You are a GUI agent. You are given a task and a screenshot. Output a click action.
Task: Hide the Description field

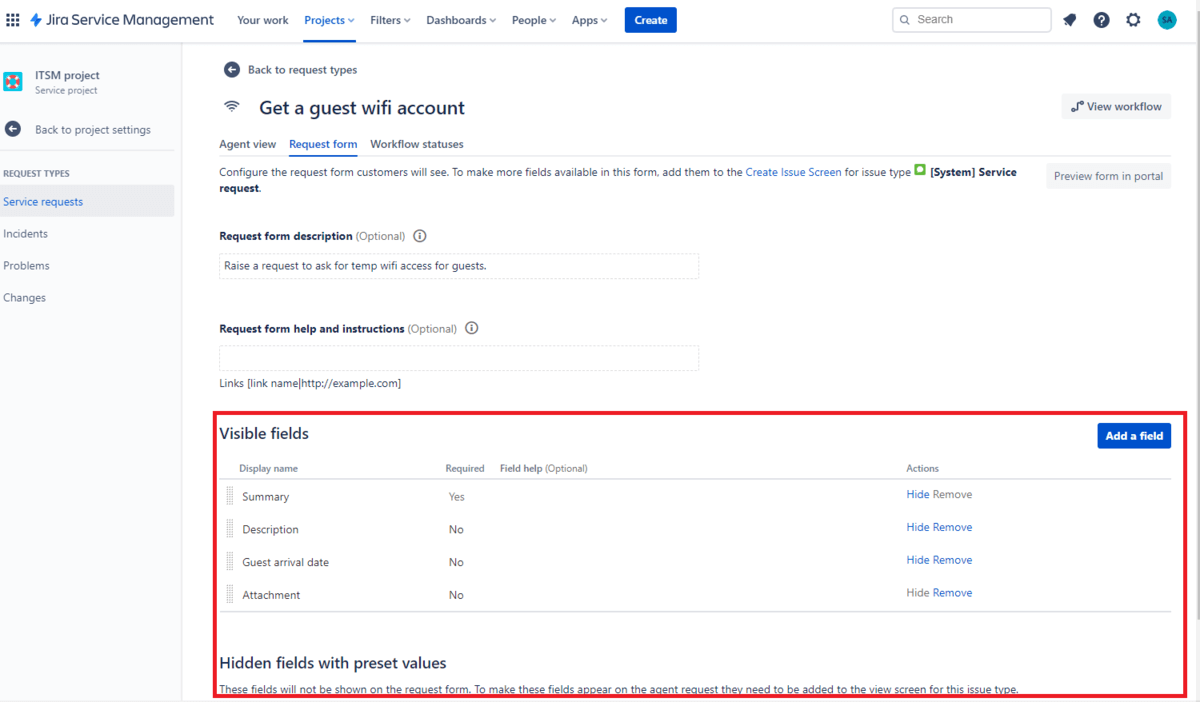pos(917,527)
